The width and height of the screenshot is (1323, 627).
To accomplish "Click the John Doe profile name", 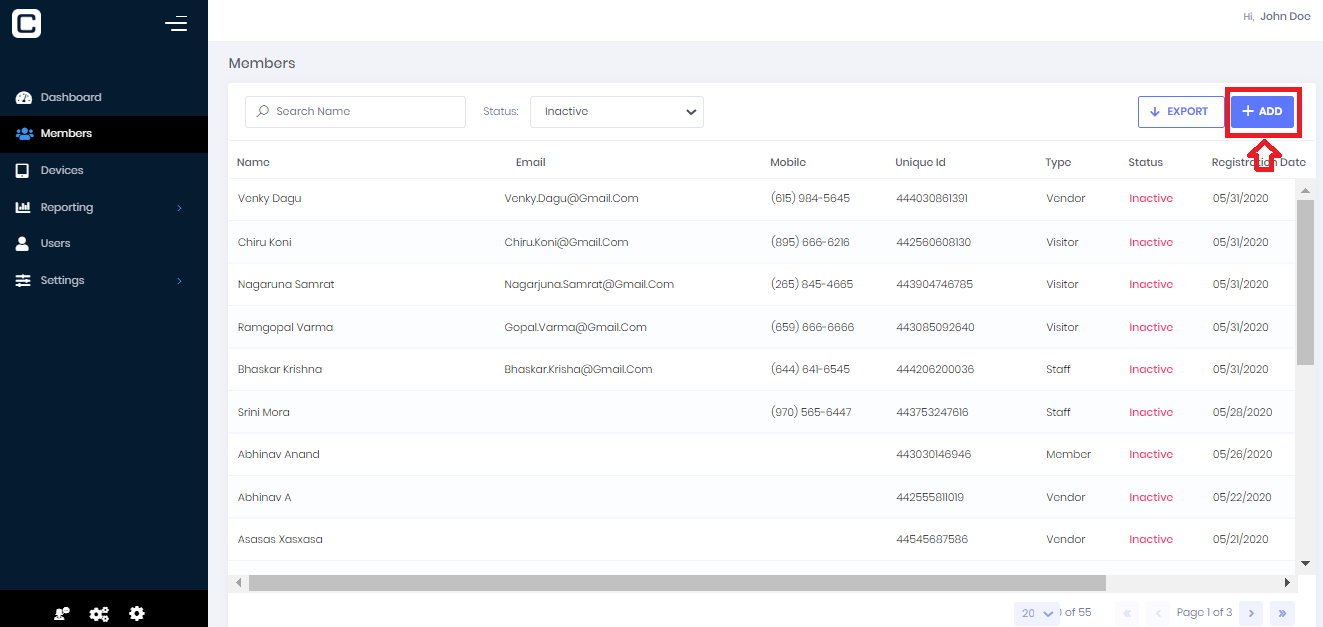I will point(1284,16).
